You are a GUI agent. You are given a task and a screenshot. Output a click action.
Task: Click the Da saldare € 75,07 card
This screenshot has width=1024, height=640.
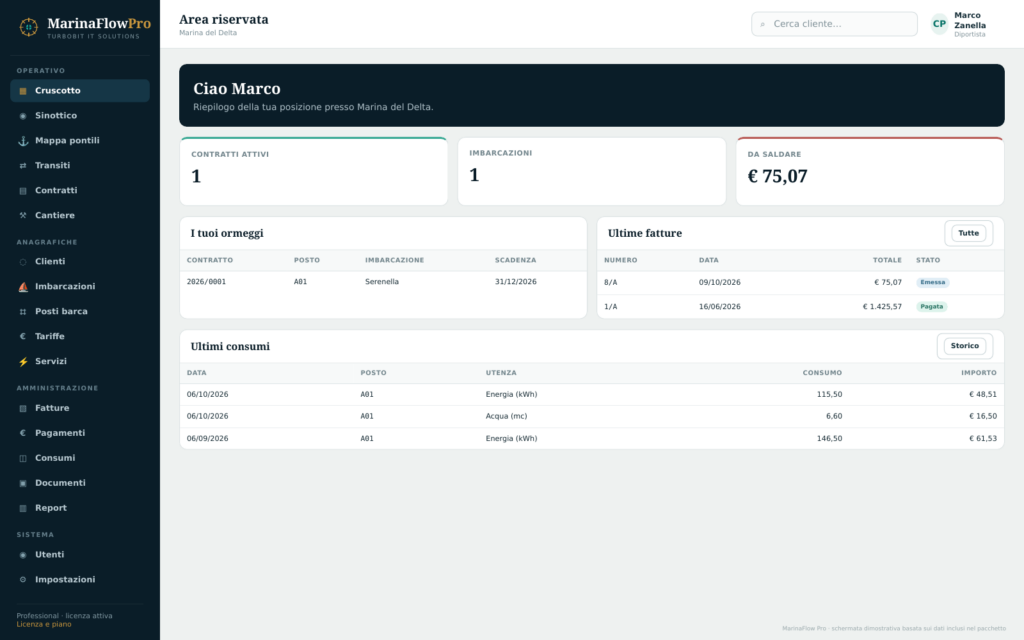coord(870,171)
